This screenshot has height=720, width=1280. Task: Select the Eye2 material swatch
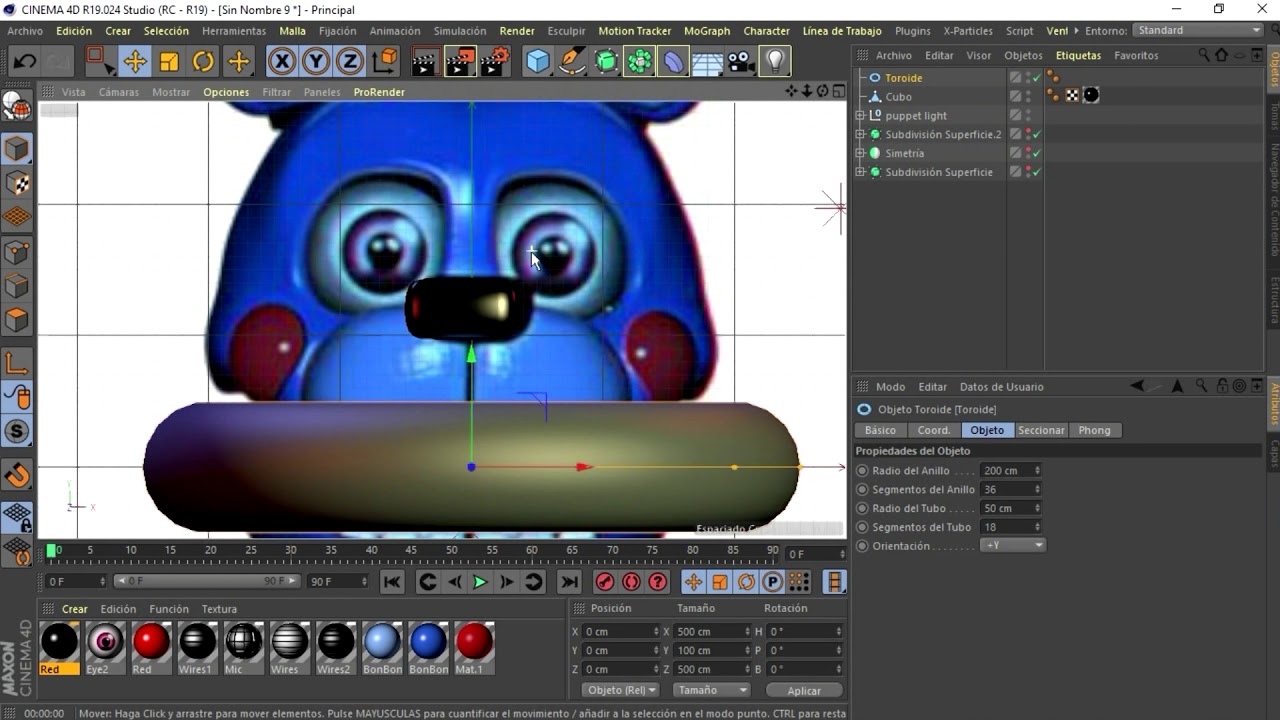pos(104,647)
